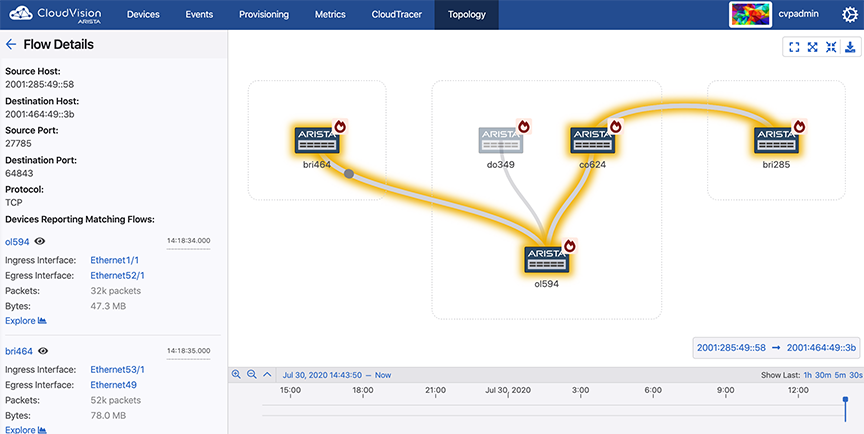Open the Ethernet53/1 ingress interface link
Image resolution: width=864 pixels, height=434 pixels.
117,370
